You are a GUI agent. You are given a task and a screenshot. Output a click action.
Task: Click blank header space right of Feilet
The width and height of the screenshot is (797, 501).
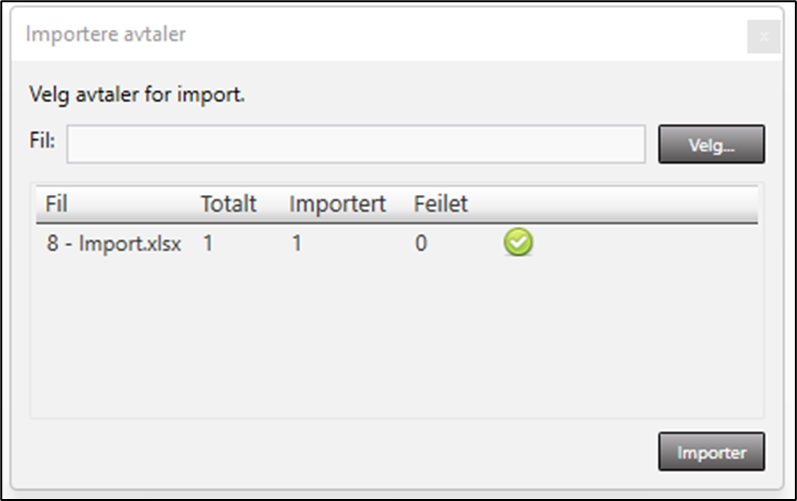tap(620, 204)
